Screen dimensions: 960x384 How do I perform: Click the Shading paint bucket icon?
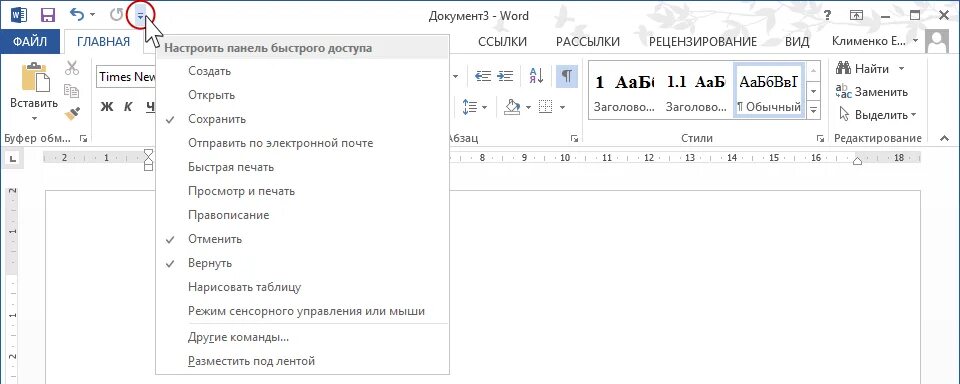512,107
